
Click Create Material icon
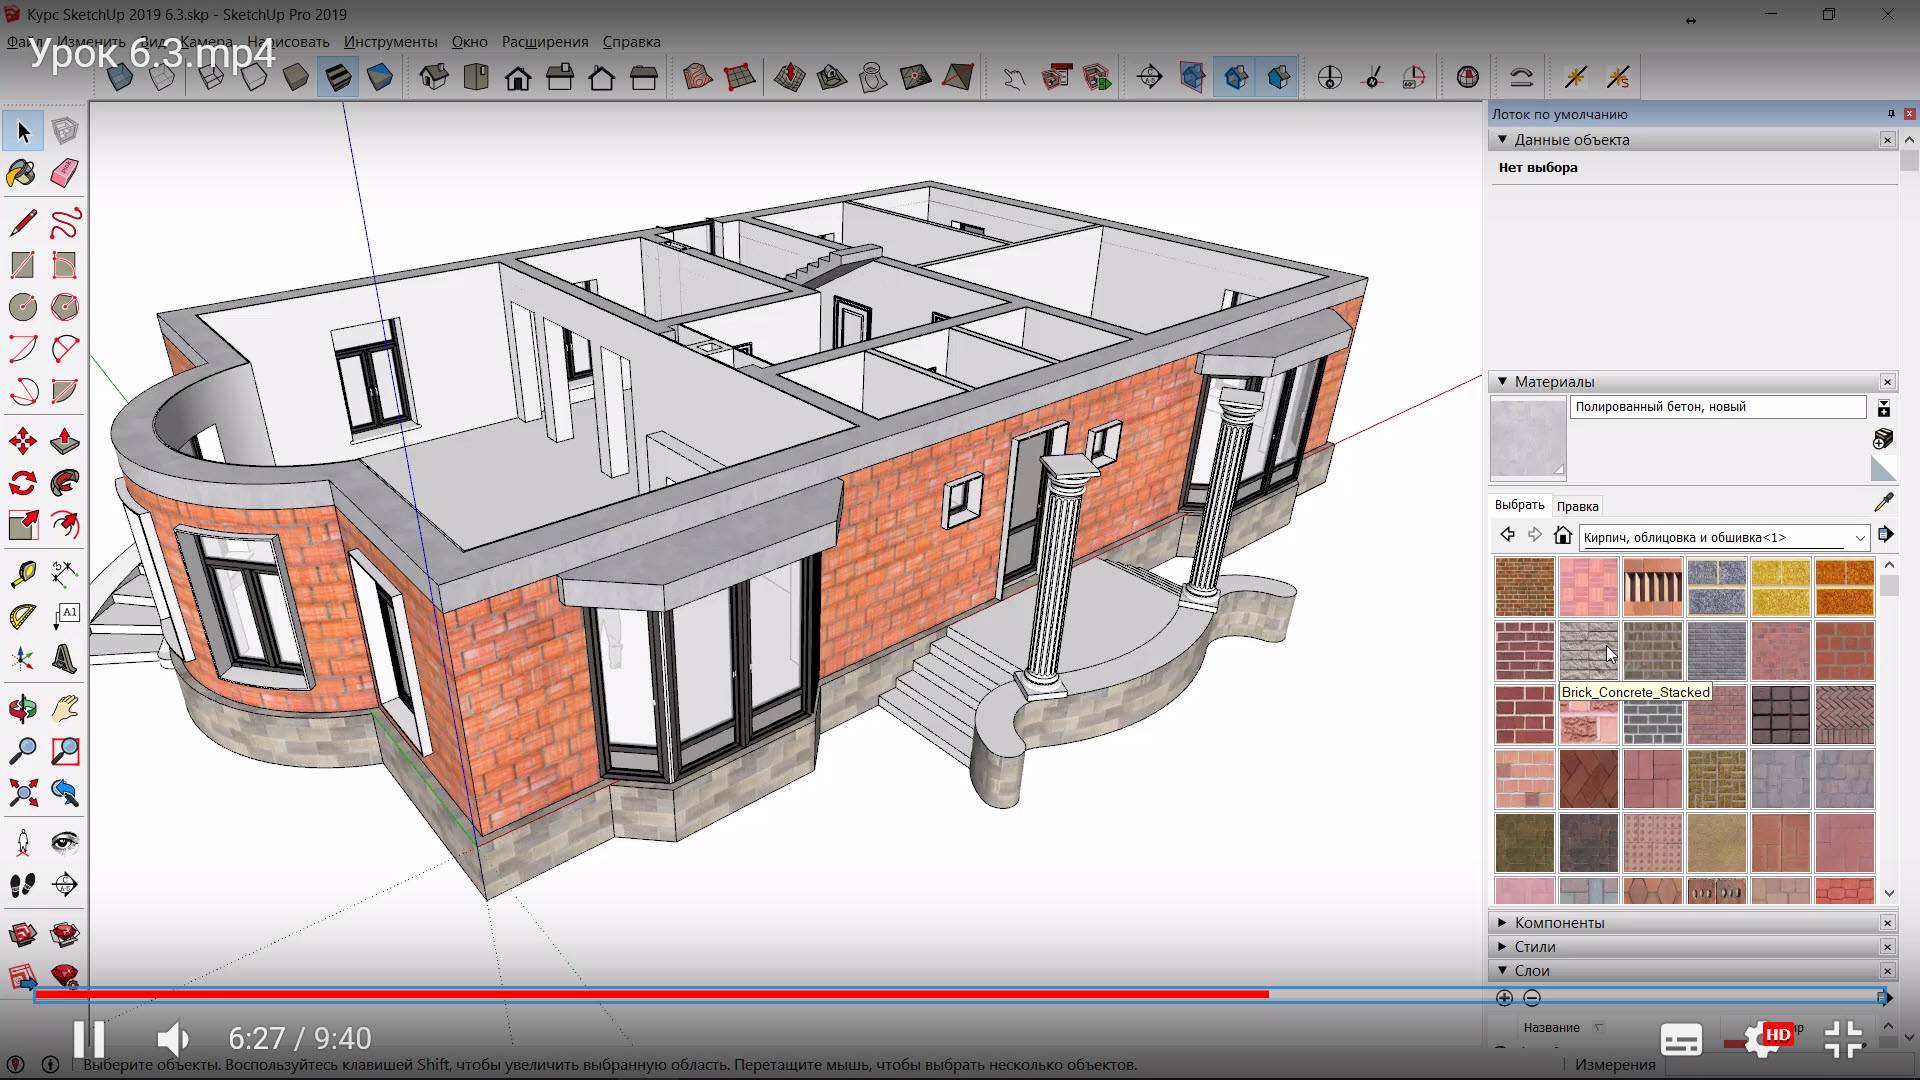pos(1883,439)
